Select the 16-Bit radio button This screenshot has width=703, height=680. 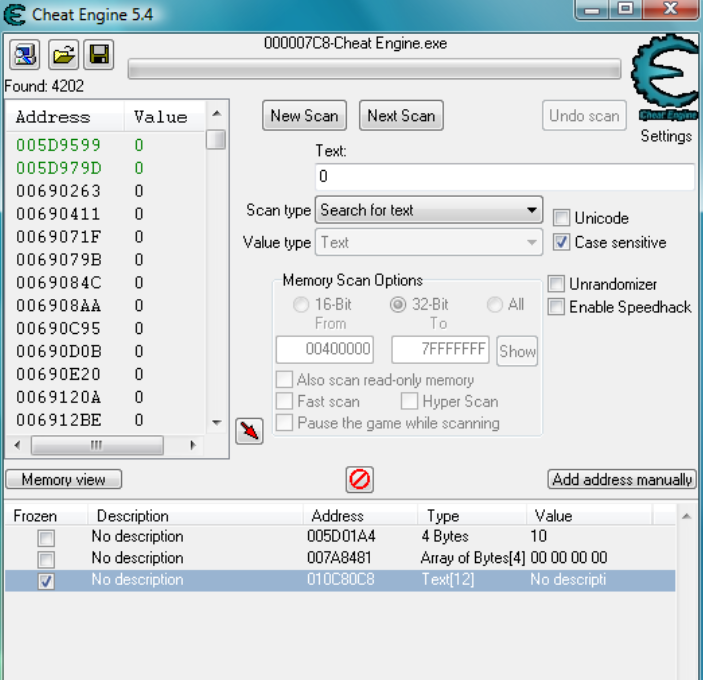301,304
